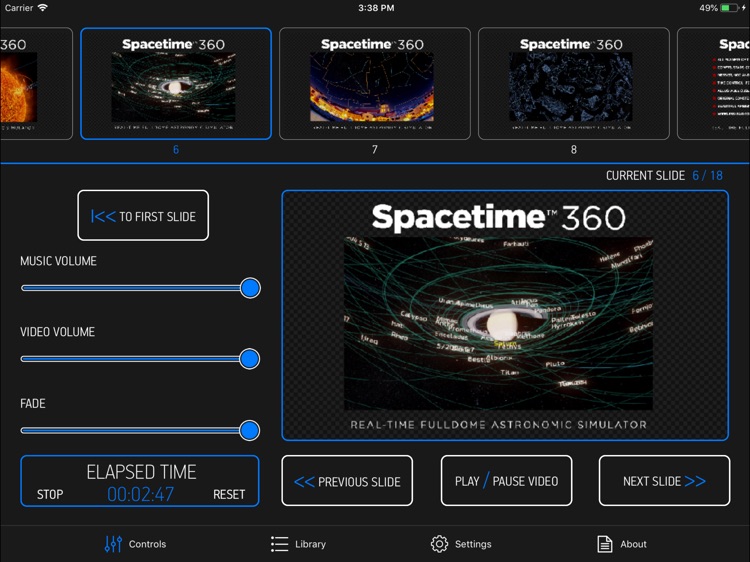Switch to the Library tab
Image resolution: width=750 pixels, height=562 pixels.
tap(298, 544)
